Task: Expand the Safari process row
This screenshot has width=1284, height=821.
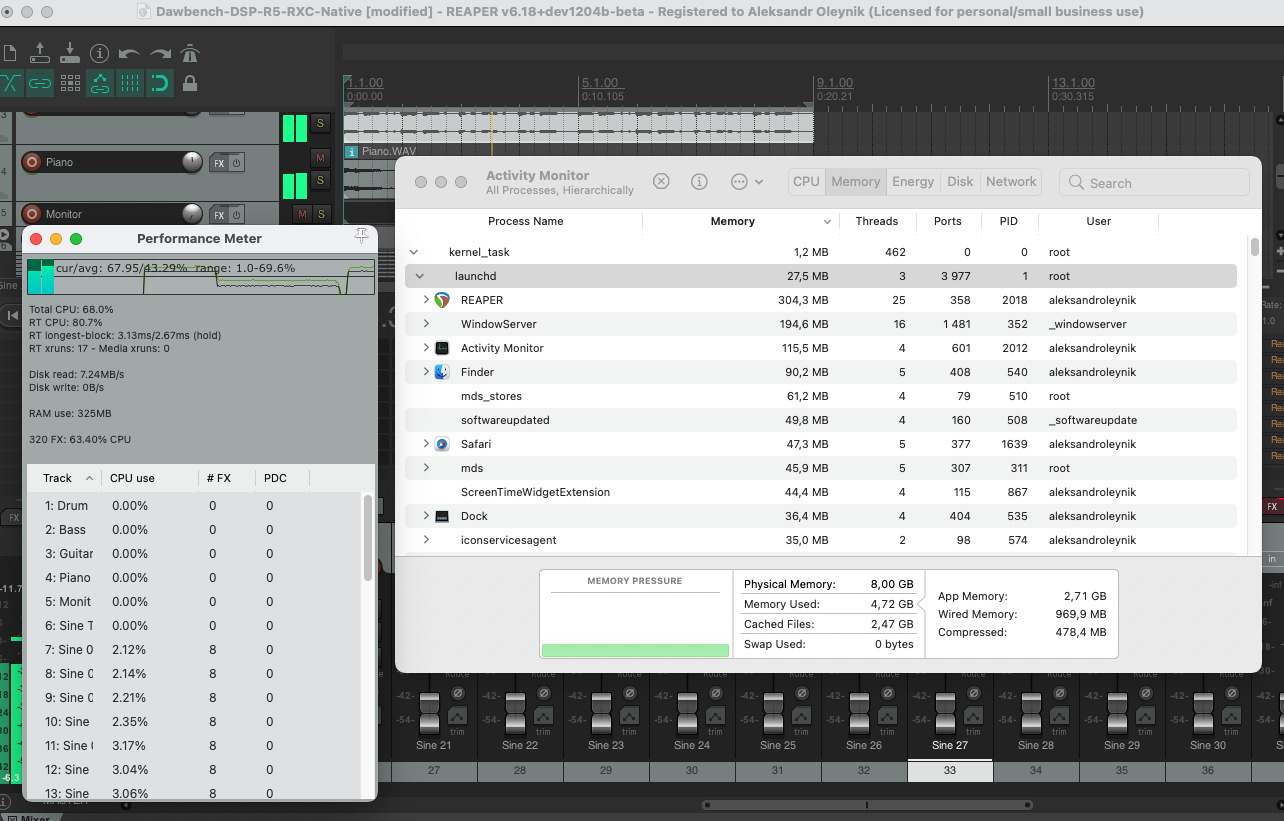Action: point(426,444)
